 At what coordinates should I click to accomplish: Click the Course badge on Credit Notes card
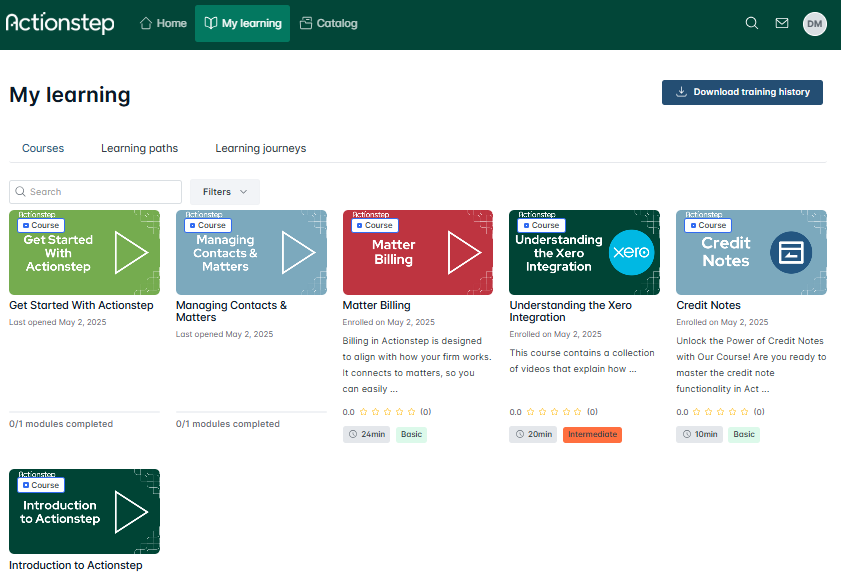point(708,225)
